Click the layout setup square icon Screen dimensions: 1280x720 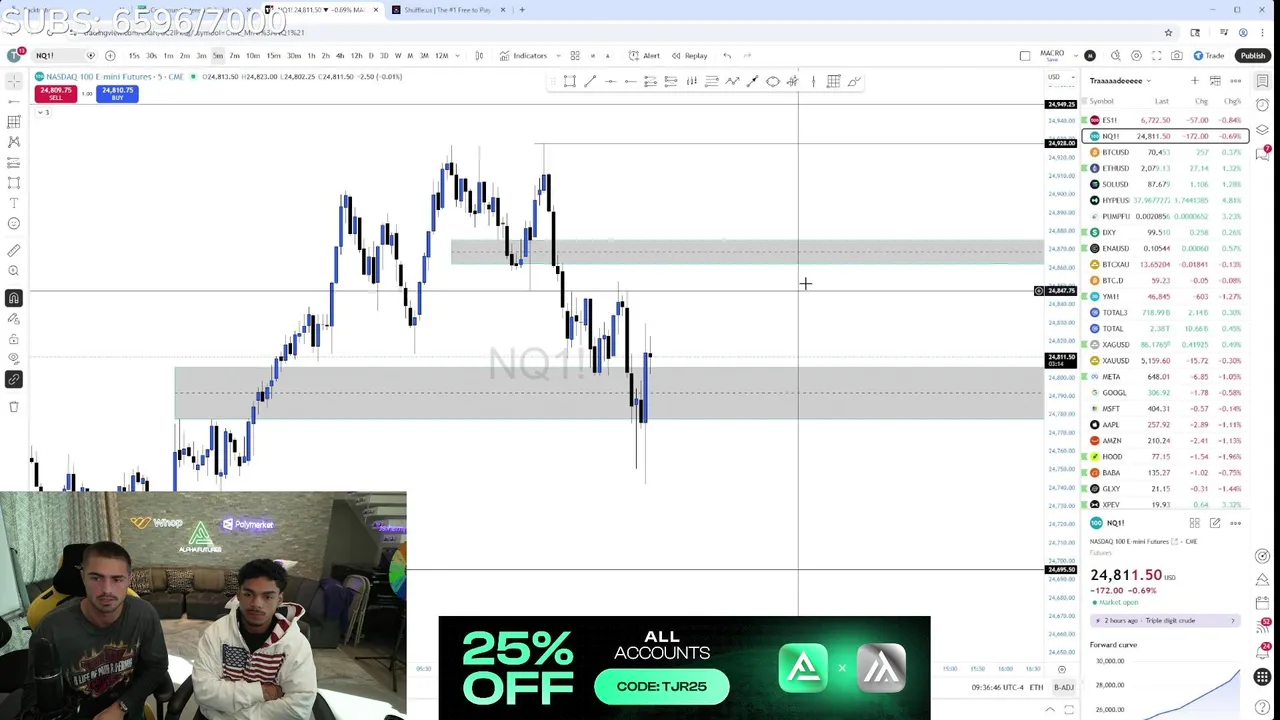(x=1025, y=55)
